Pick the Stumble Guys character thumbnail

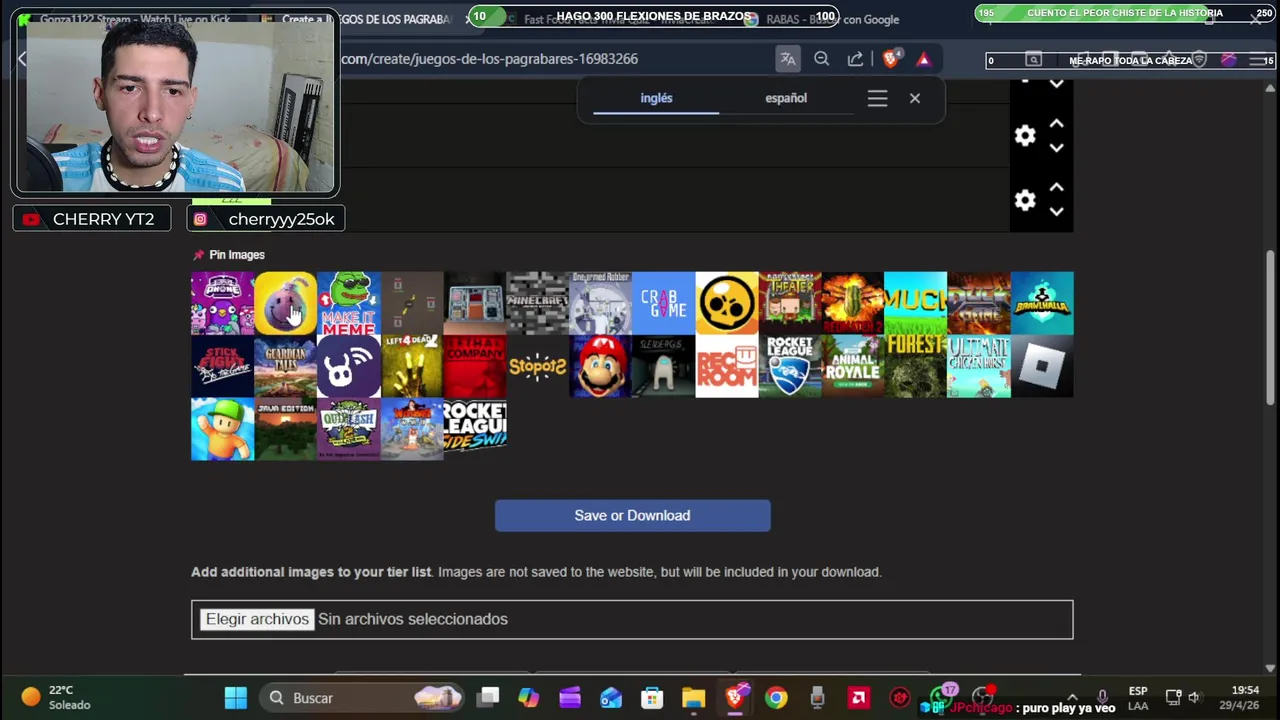[222, 429]
